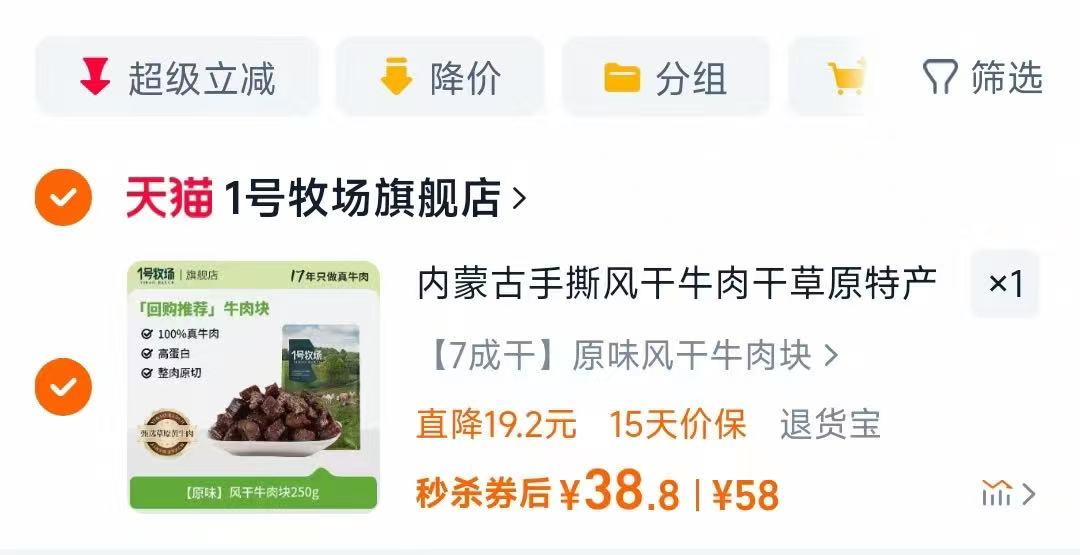Image resolution: width=1080 pixels, height=555 pixels.
Task: Tap the 天猫 logo badge
Action: click(x=169, y=197)
